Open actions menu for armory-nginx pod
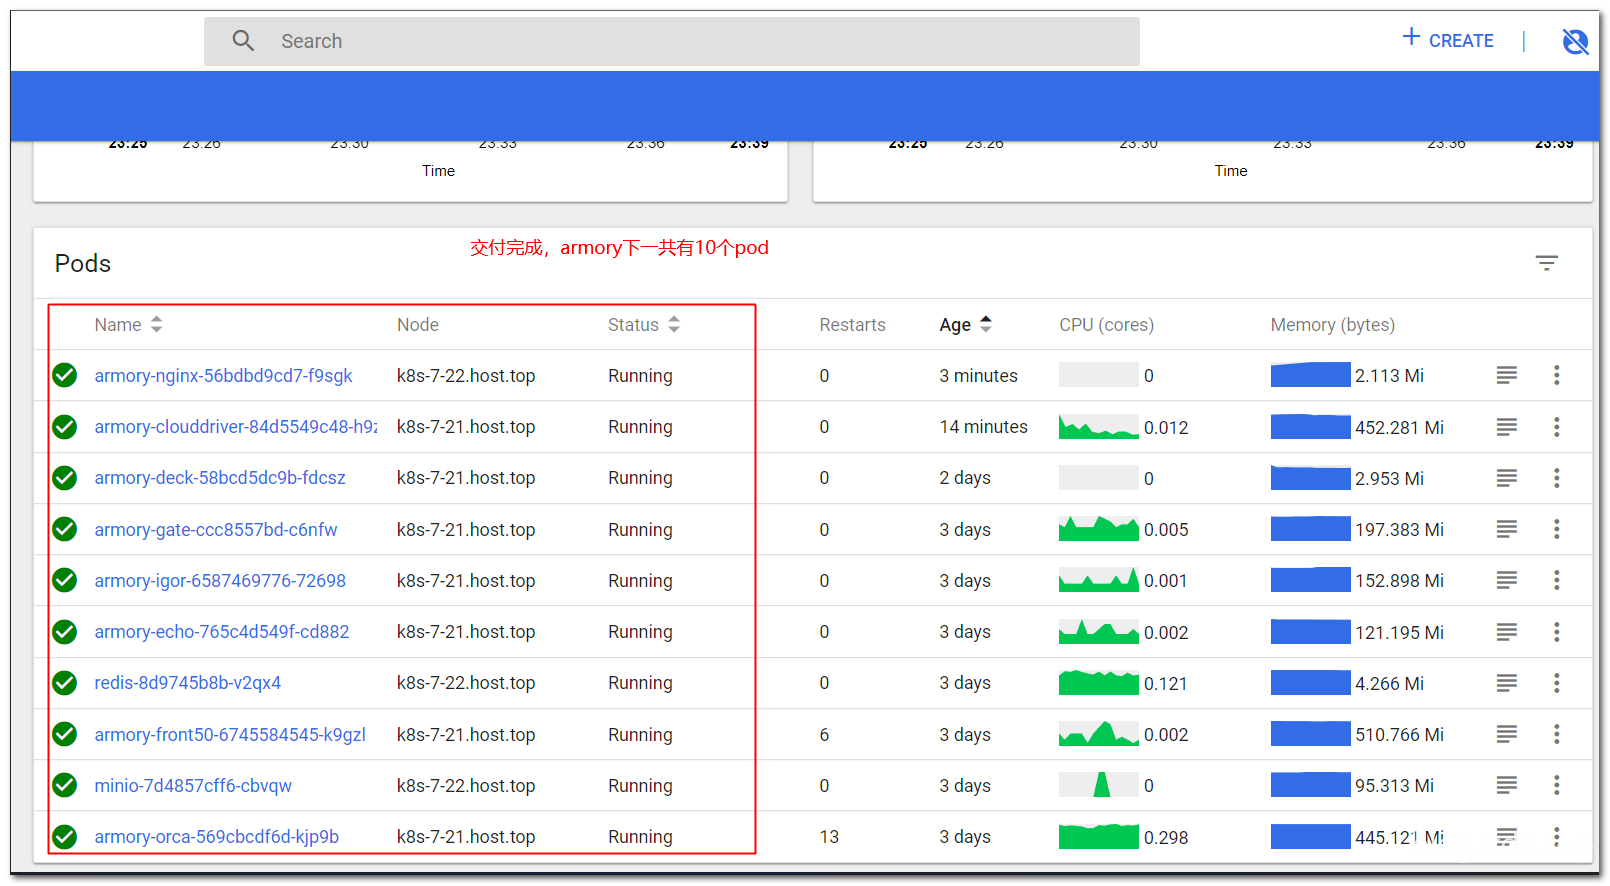 (1556, 375)
